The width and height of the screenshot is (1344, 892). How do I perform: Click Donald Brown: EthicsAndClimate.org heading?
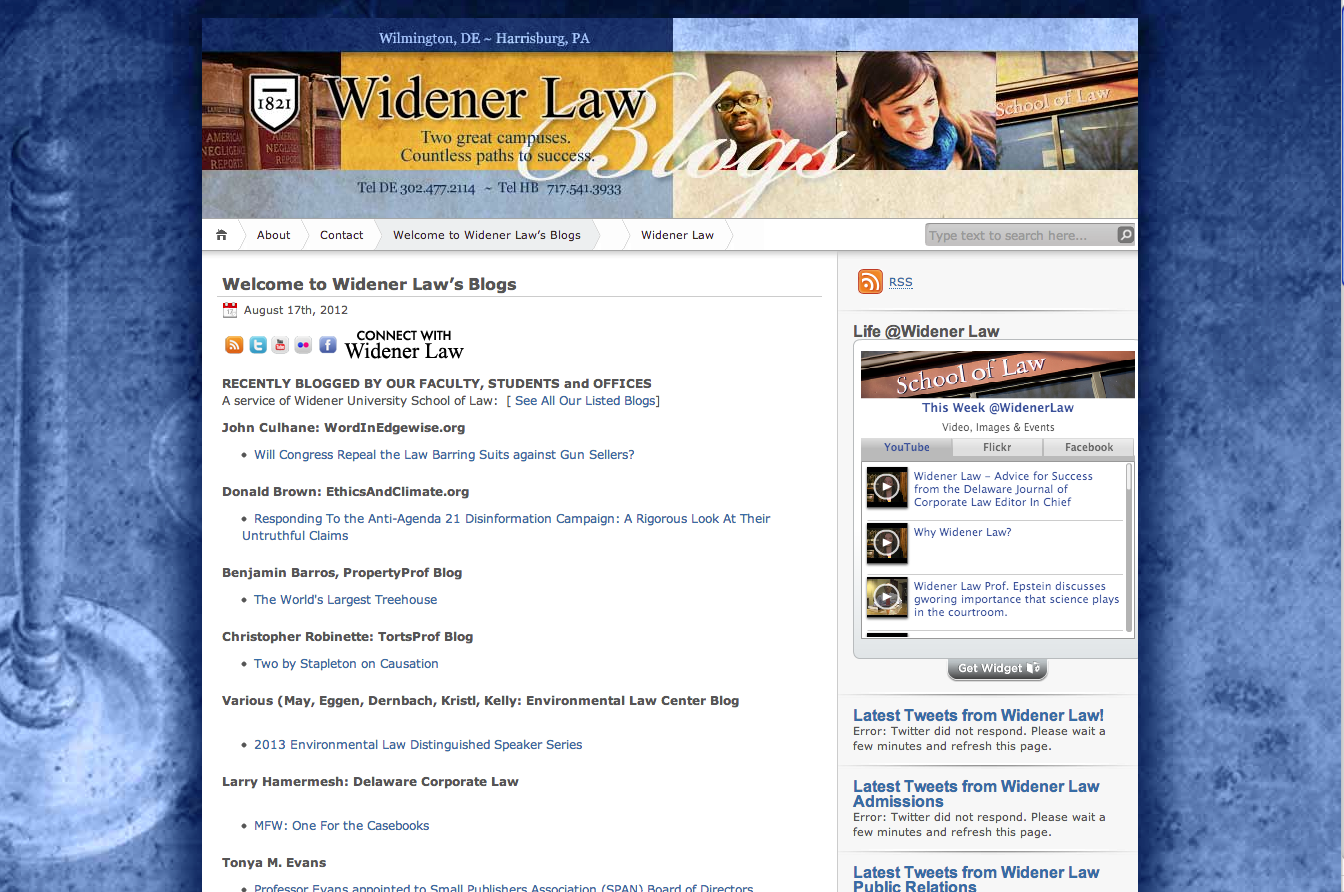tap(345, 492)
